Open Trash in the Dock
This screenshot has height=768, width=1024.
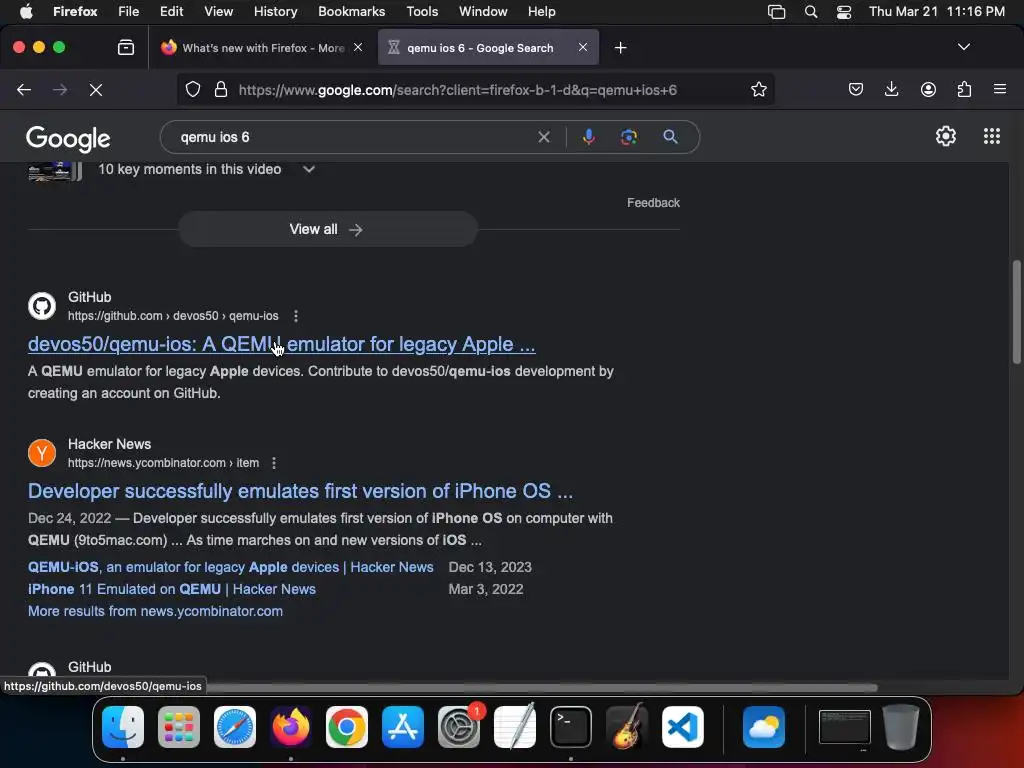pyautogui.click(x=901, y=727)
